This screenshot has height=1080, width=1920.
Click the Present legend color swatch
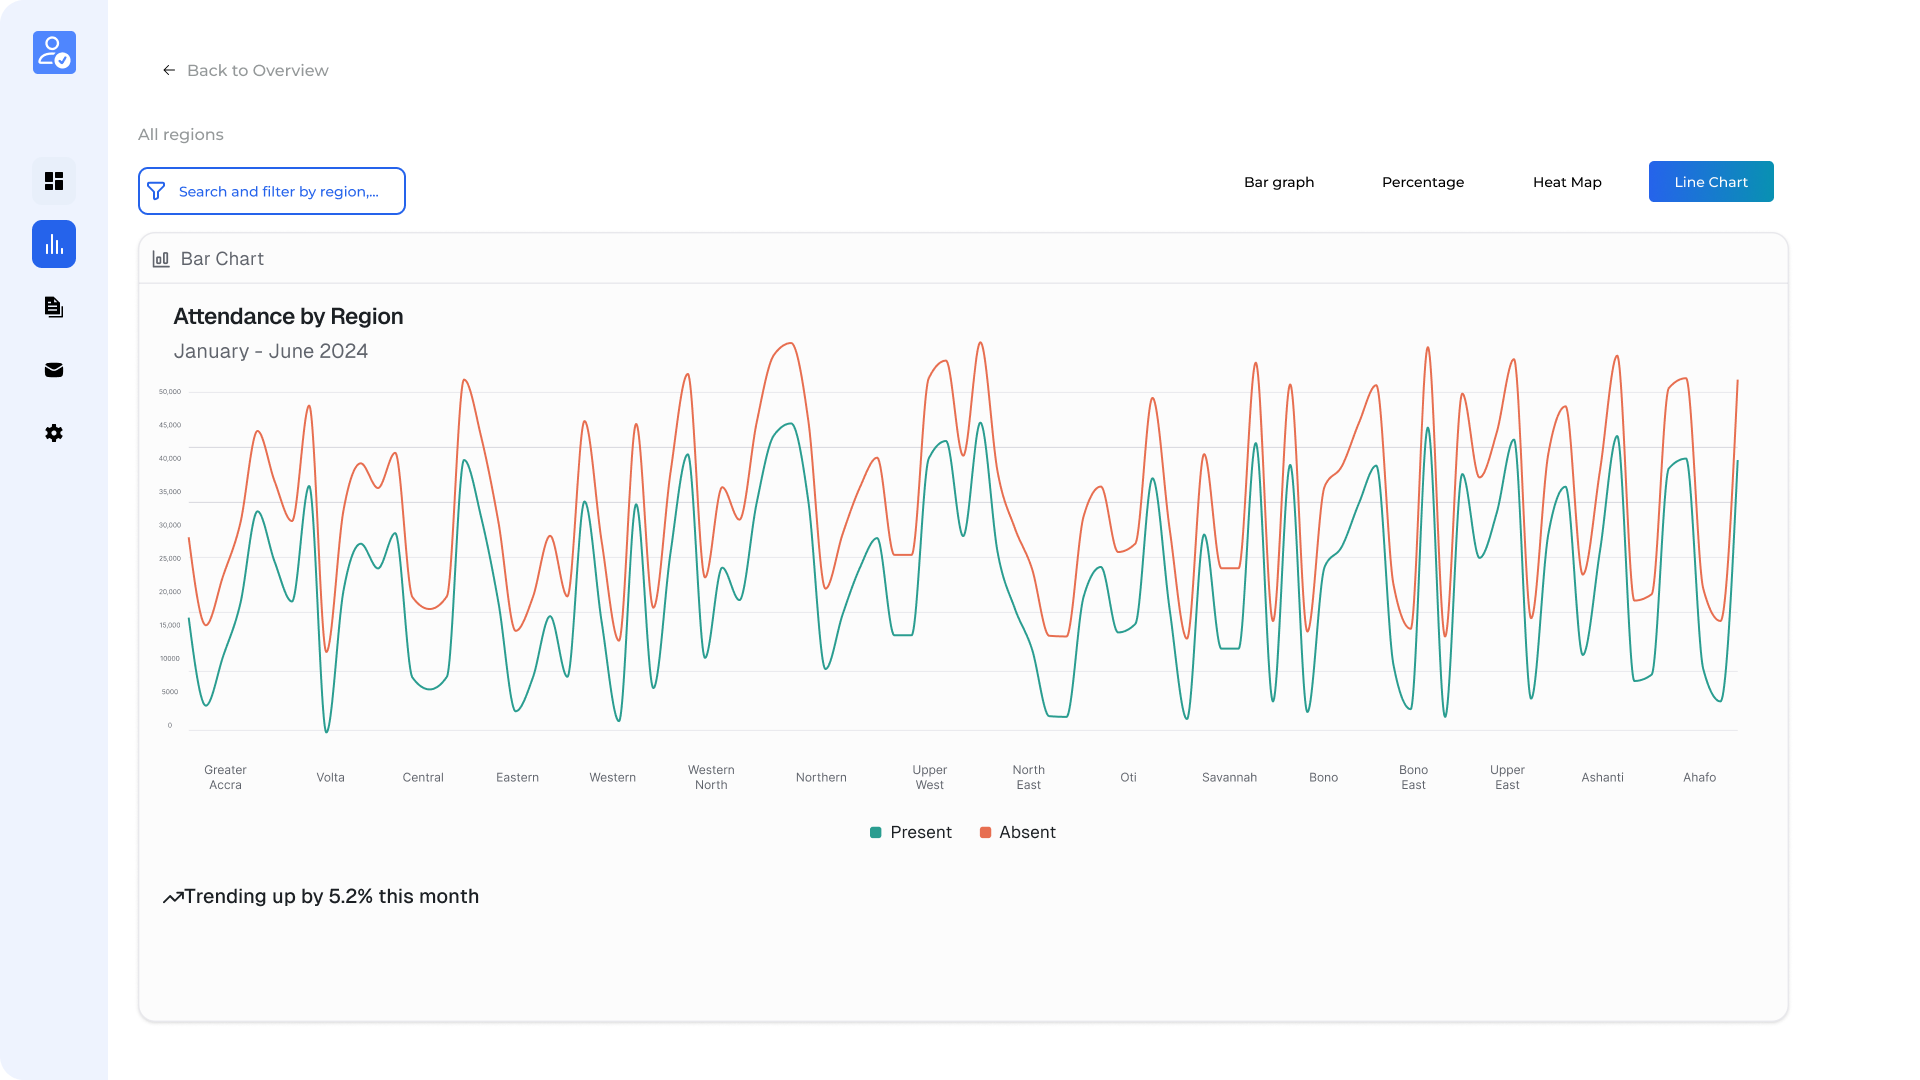(x=874, y=832)
